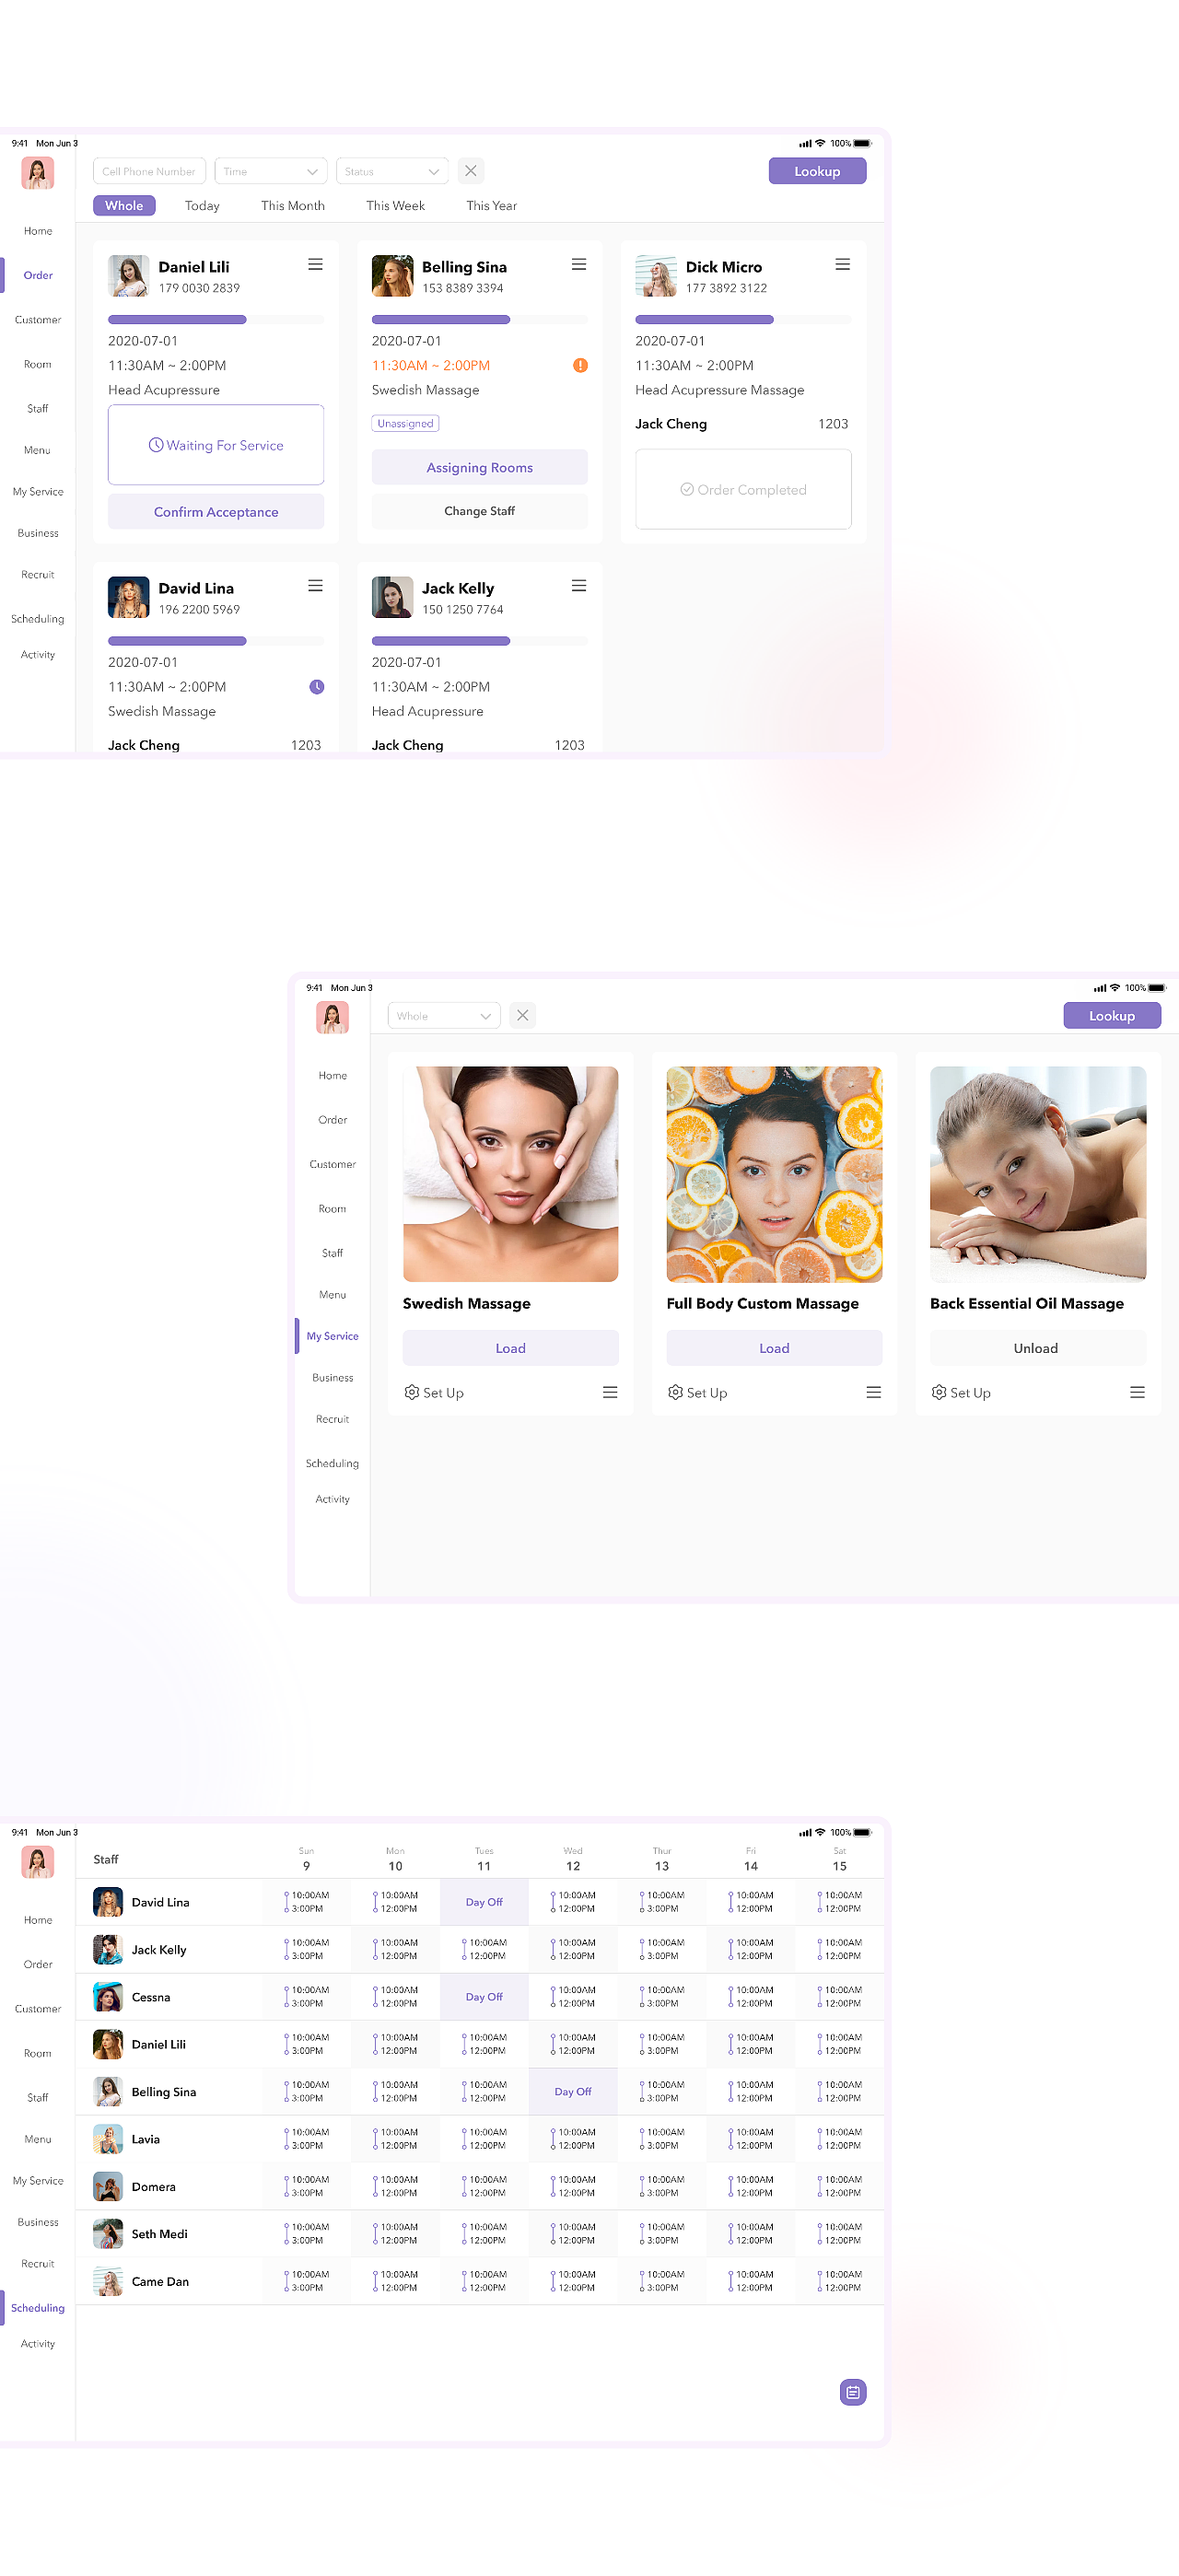This screenshot has height=2576, width=1179.
Task: Expand the Time dropdown in Order screen
Action: point(271,171)
